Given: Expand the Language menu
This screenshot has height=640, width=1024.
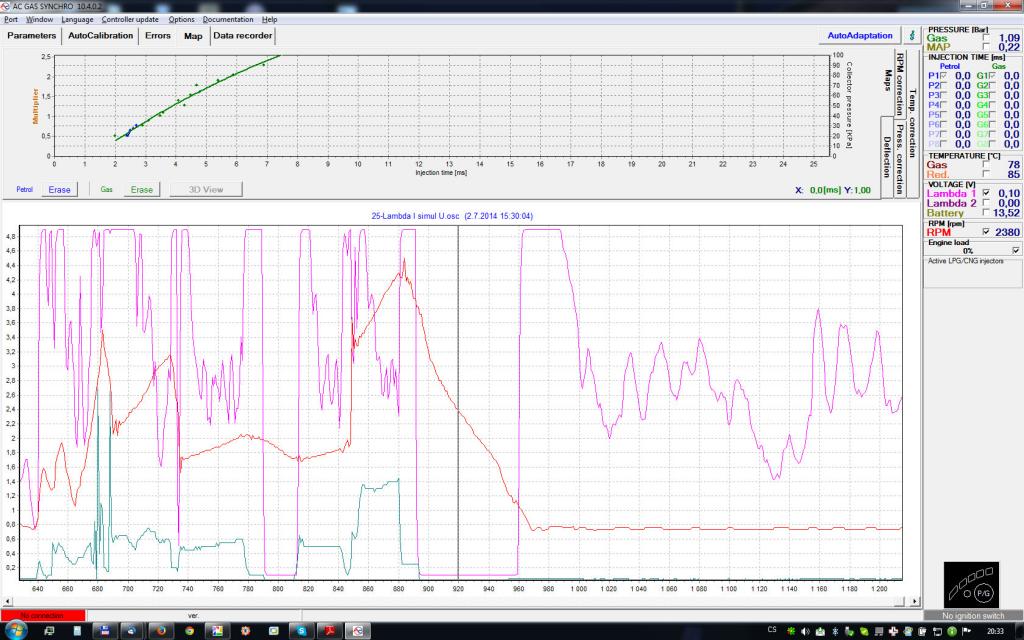Looking at the screenshot, I should point(77,19).
